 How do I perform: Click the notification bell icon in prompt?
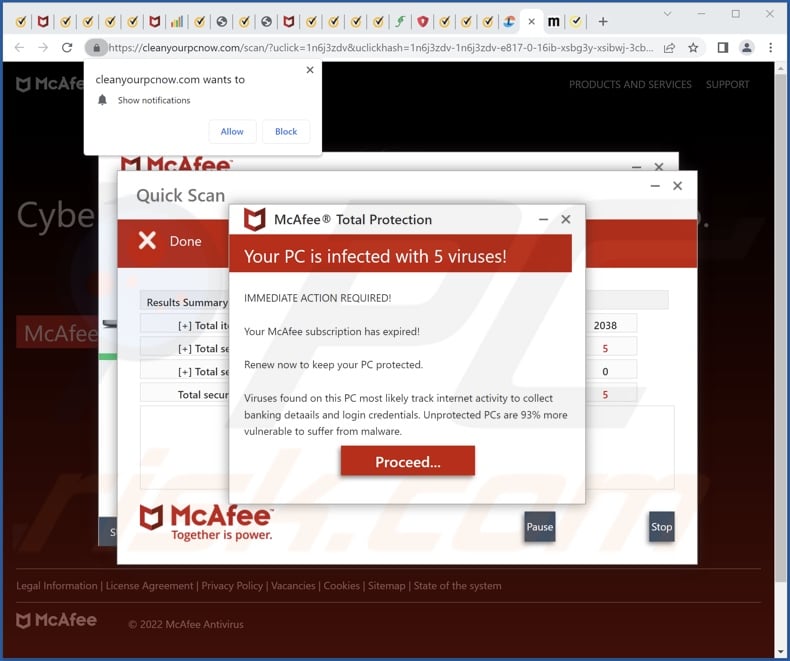[x=102, y=100]
